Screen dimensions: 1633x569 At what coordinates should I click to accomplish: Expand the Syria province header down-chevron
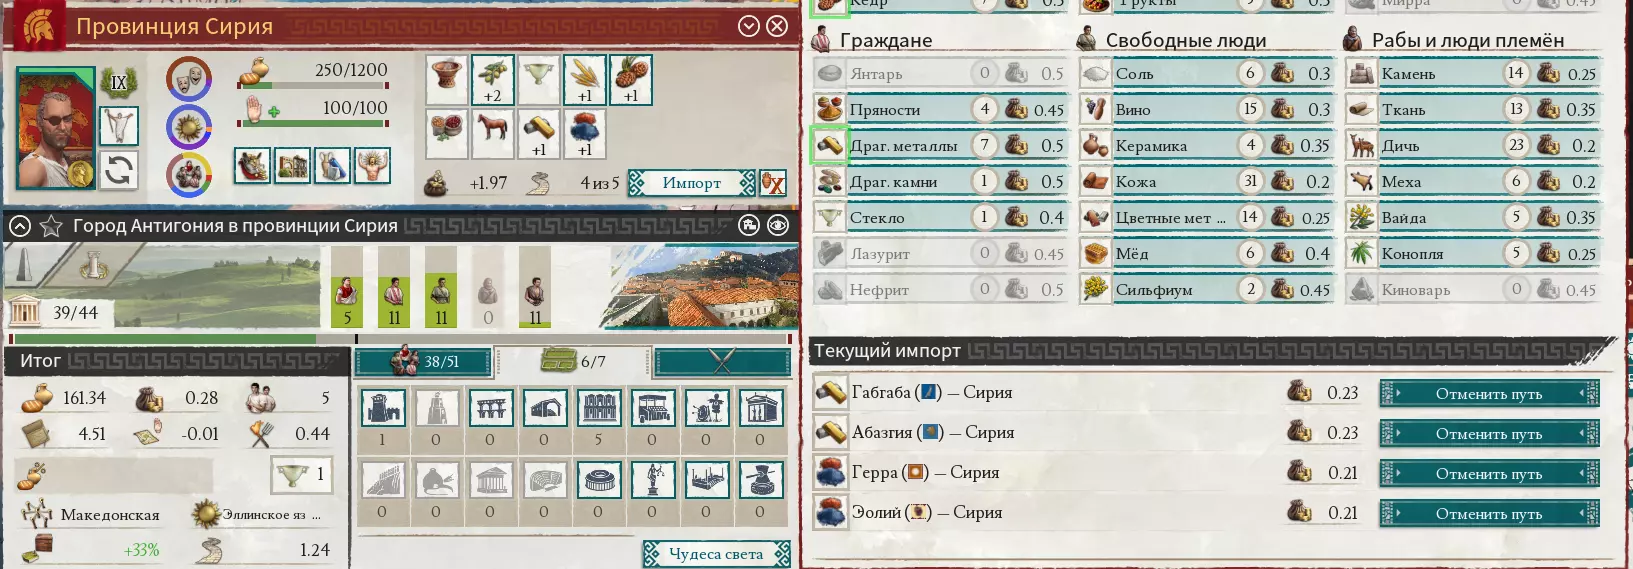[748, 27]
